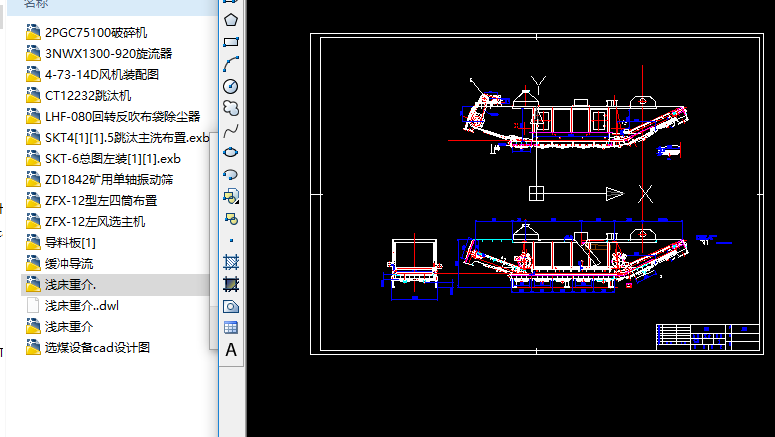
Task: Select the SKT-6总图左装[1][1].exb item
Action: click(103, 159)
